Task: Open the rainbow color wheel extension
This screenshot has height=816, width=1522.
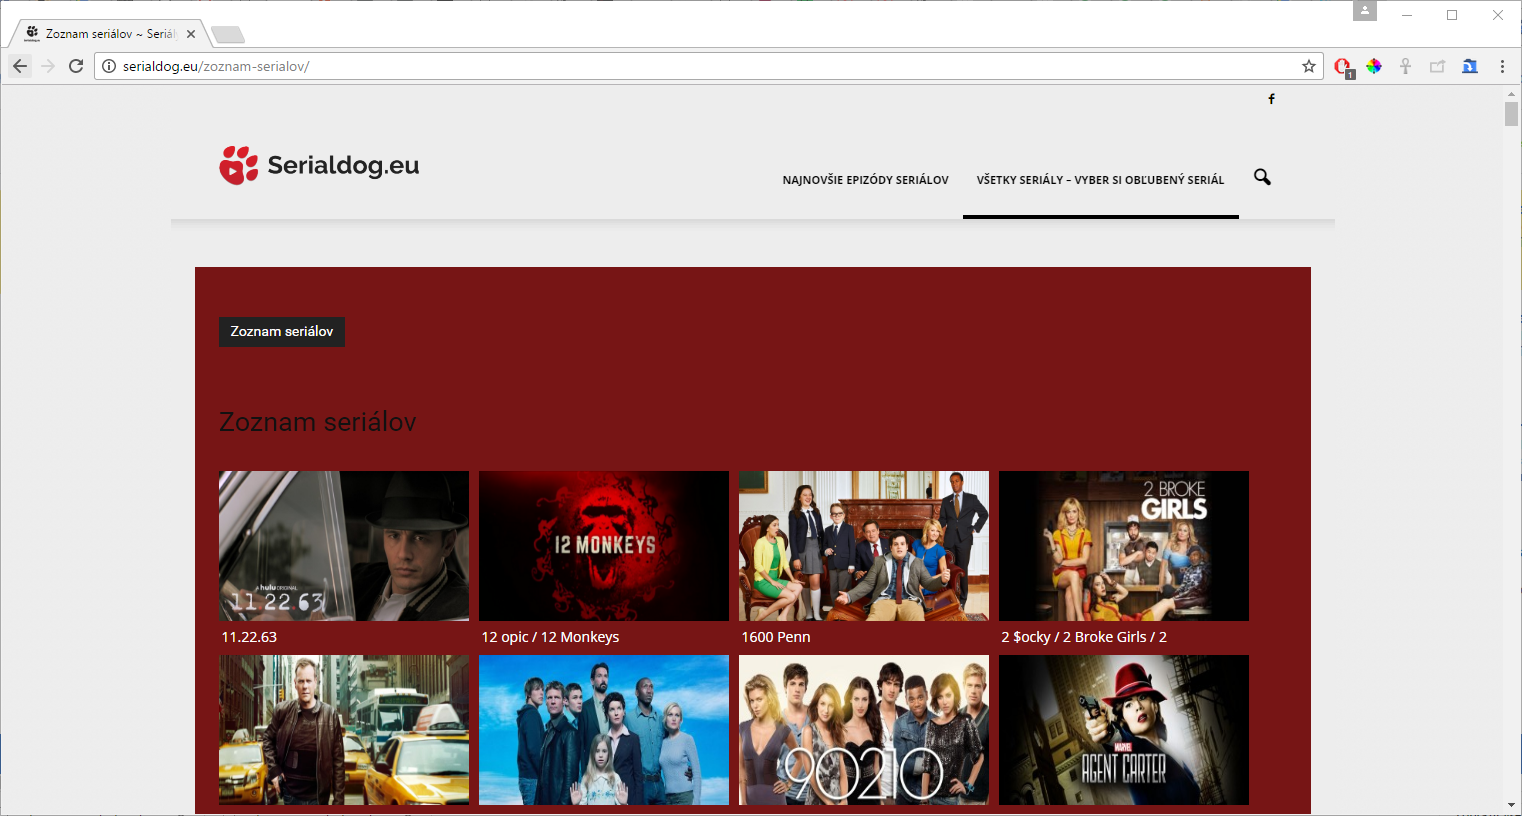Action: (1374, 66)
